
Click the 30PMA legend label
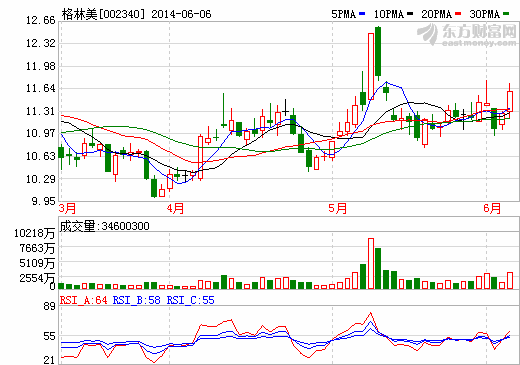pyautogui.click(x=485, y=14)
